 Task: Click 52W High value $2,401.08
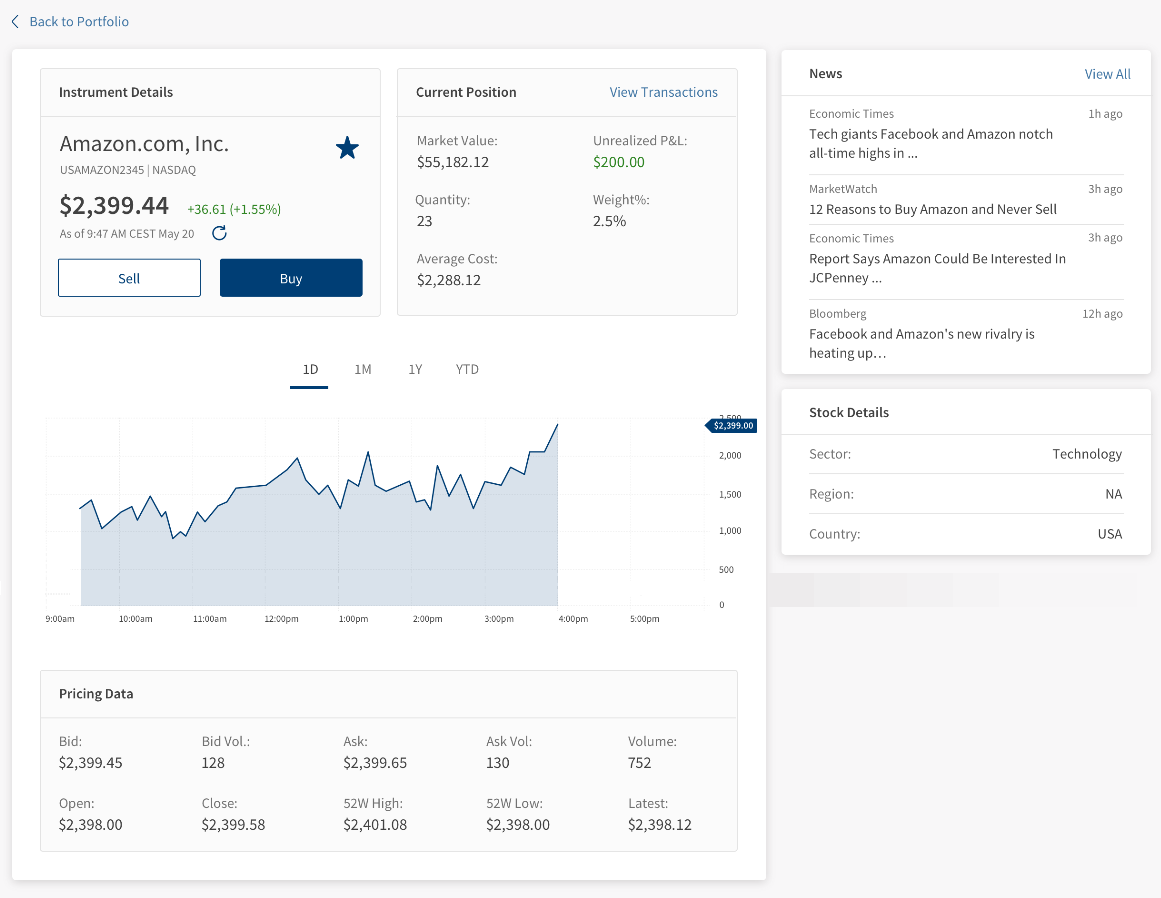pyautogui.click(x=375, y=825)
